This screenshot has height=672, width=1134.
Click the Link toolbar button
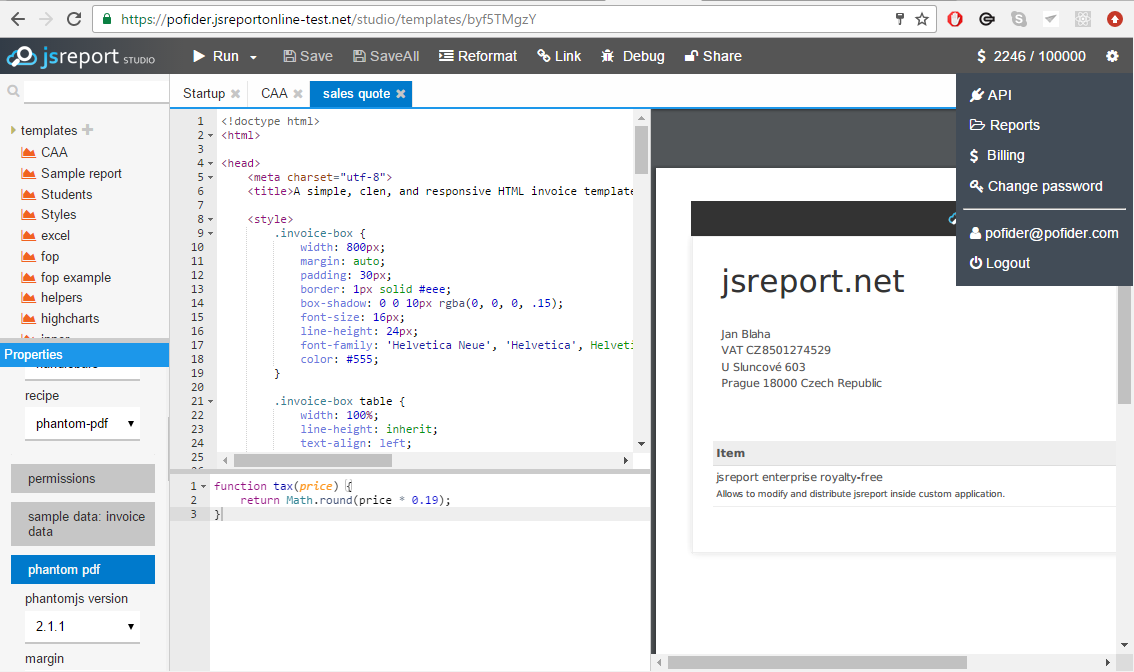pos(559,56)
